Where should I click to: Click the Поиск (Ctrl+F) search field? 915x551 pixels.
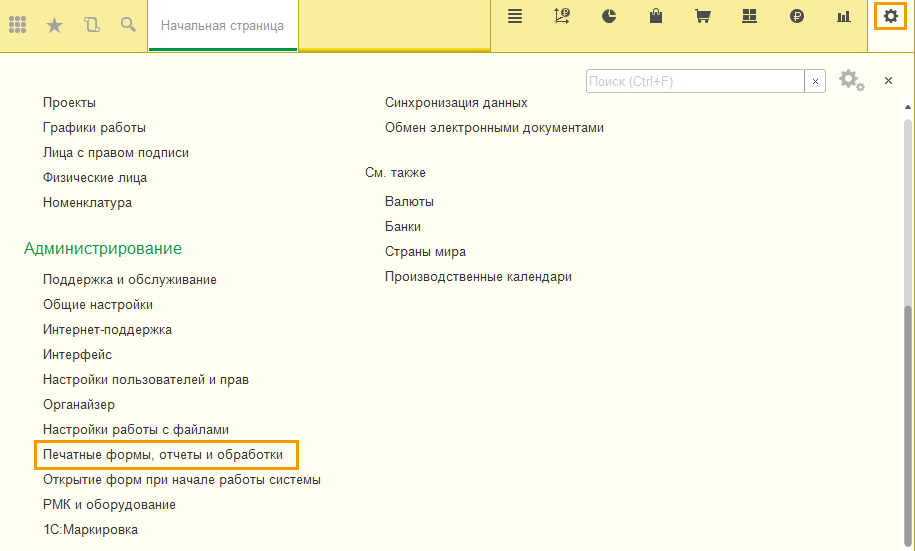[695, 81]
